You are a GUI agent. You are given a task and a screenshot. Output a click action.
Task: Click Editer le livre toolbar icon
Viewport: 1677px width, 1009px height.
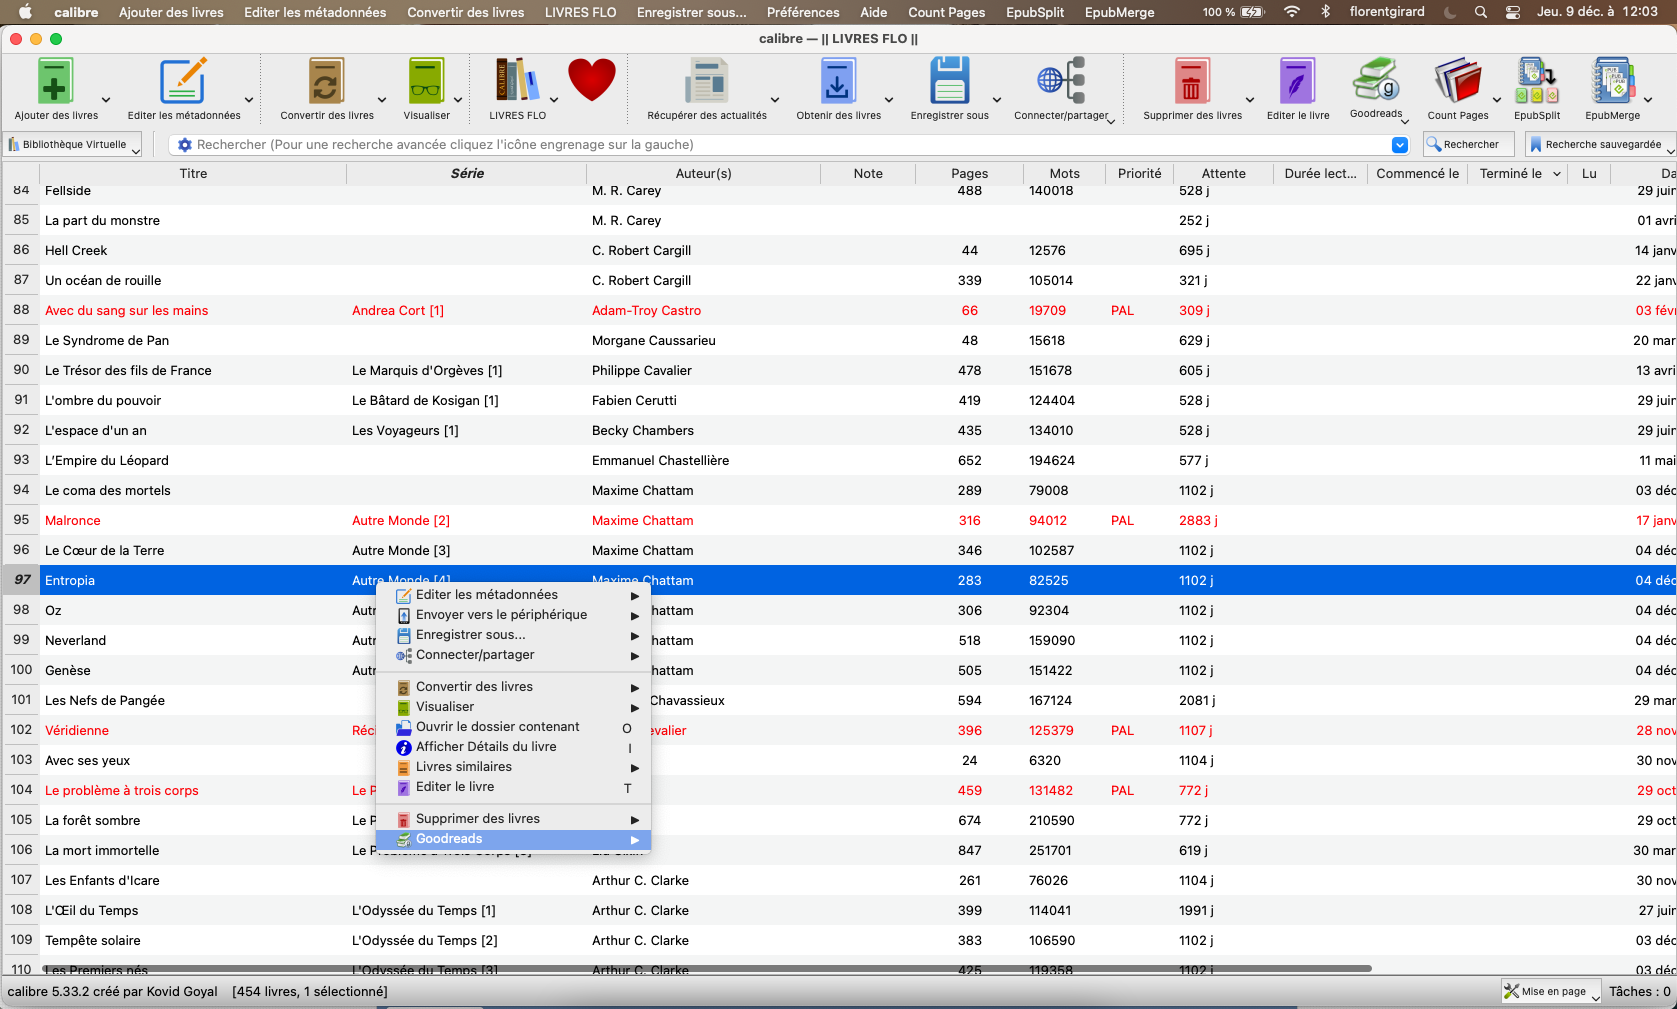click(1297, 81)
